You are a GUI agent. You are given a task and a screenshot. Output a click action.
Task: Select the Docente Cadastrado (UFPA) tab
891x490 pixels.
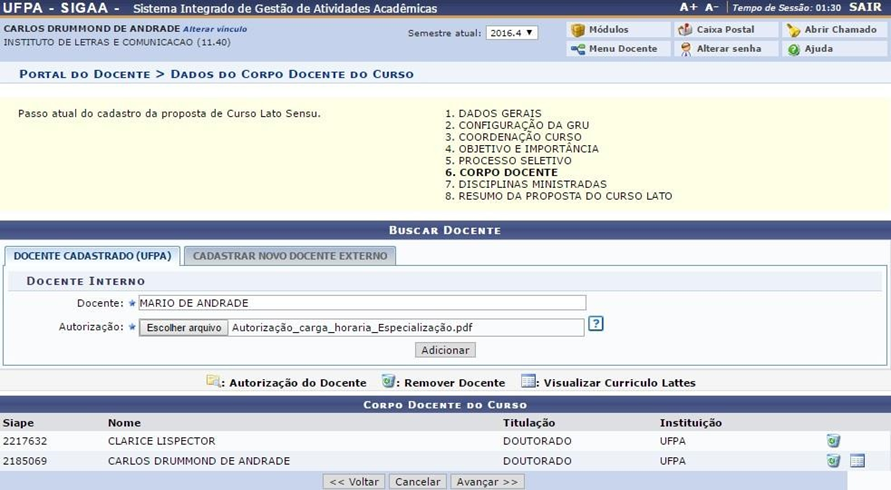[92, 256]
